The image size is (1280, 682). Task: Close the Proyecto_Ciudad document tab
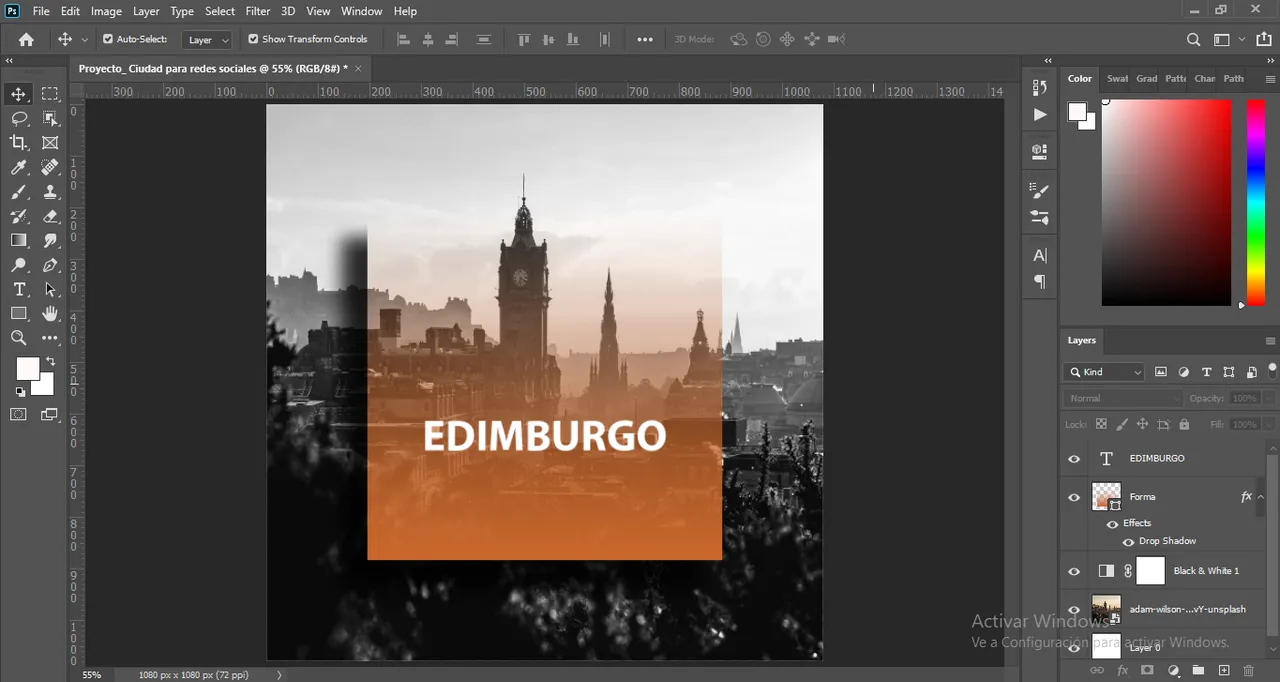(358, 68)
